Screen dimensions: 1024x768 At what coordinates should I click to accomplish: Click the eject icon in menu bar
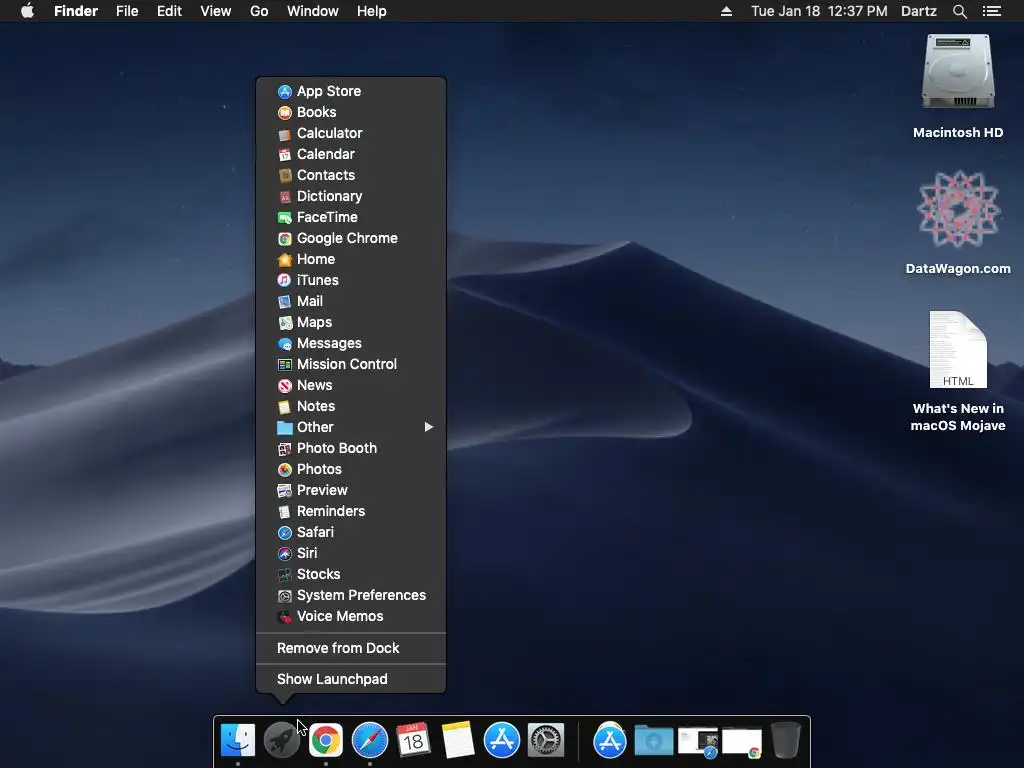click(x=726, y=11)
